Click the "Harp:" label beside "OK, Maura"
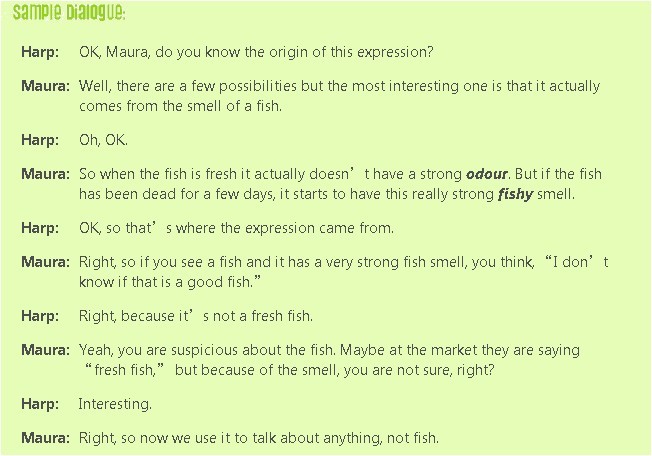 click(40, 50)
